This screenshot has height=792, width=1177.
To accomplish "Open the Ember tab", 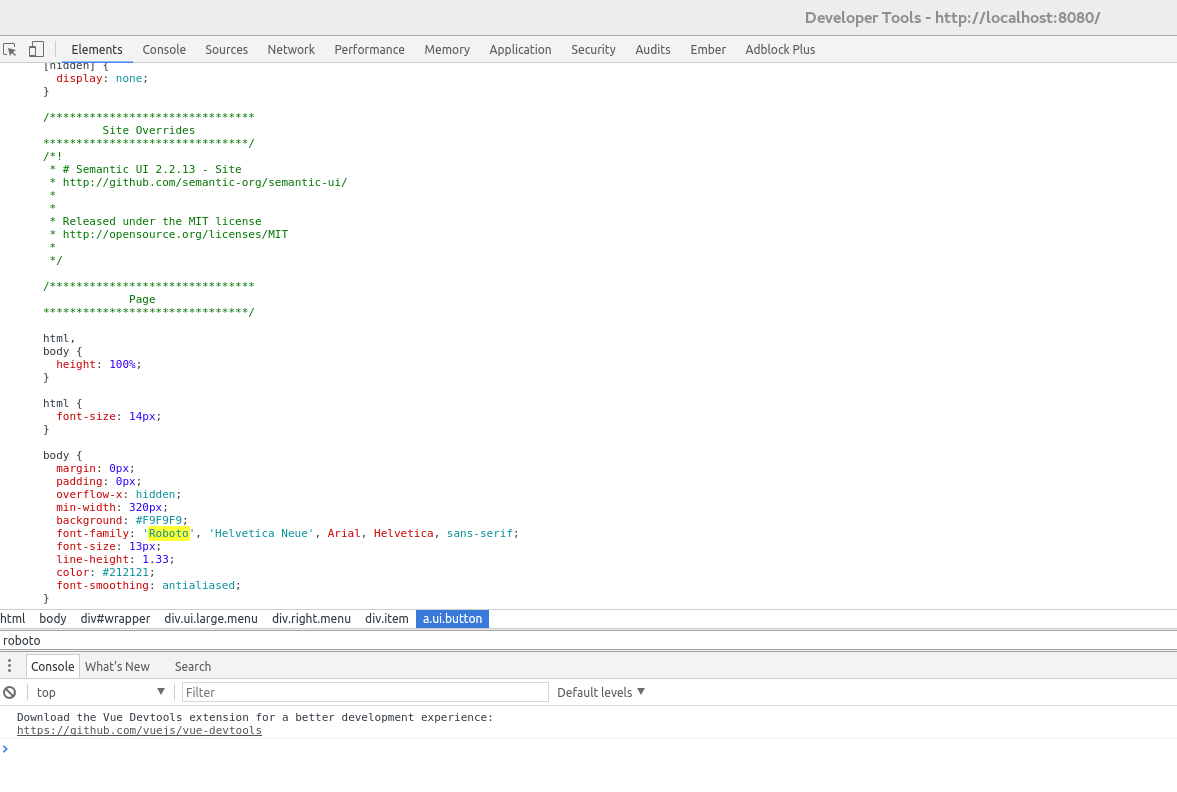I will 708,50.
